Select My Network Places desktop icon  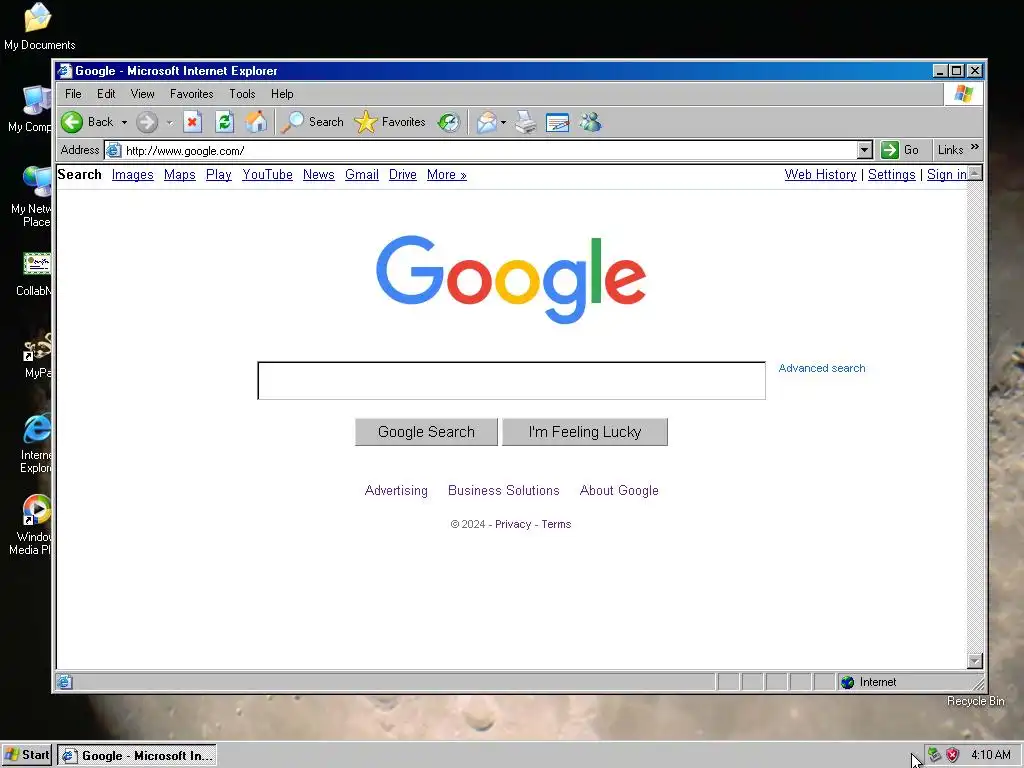click(37, 182)
